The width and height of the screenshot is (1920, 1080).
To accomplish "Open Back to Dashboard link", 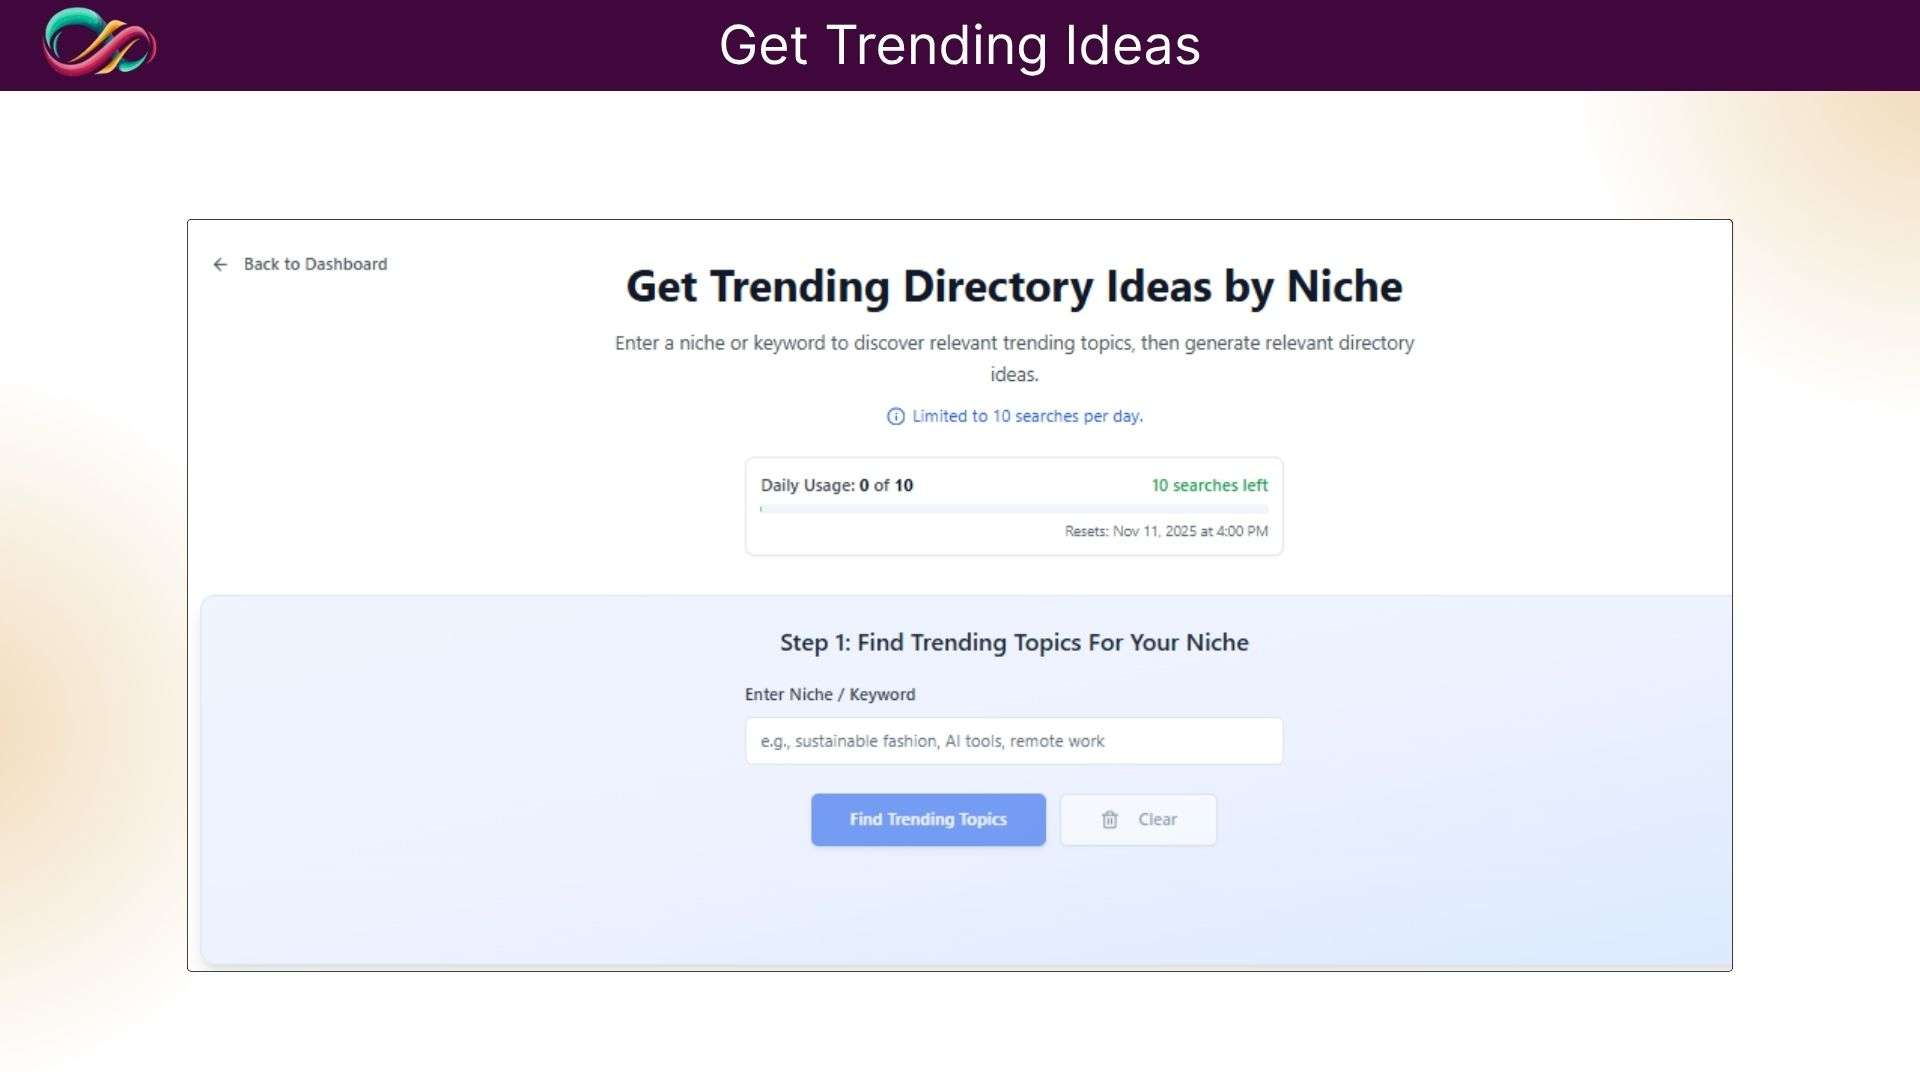I will [315, 264].
